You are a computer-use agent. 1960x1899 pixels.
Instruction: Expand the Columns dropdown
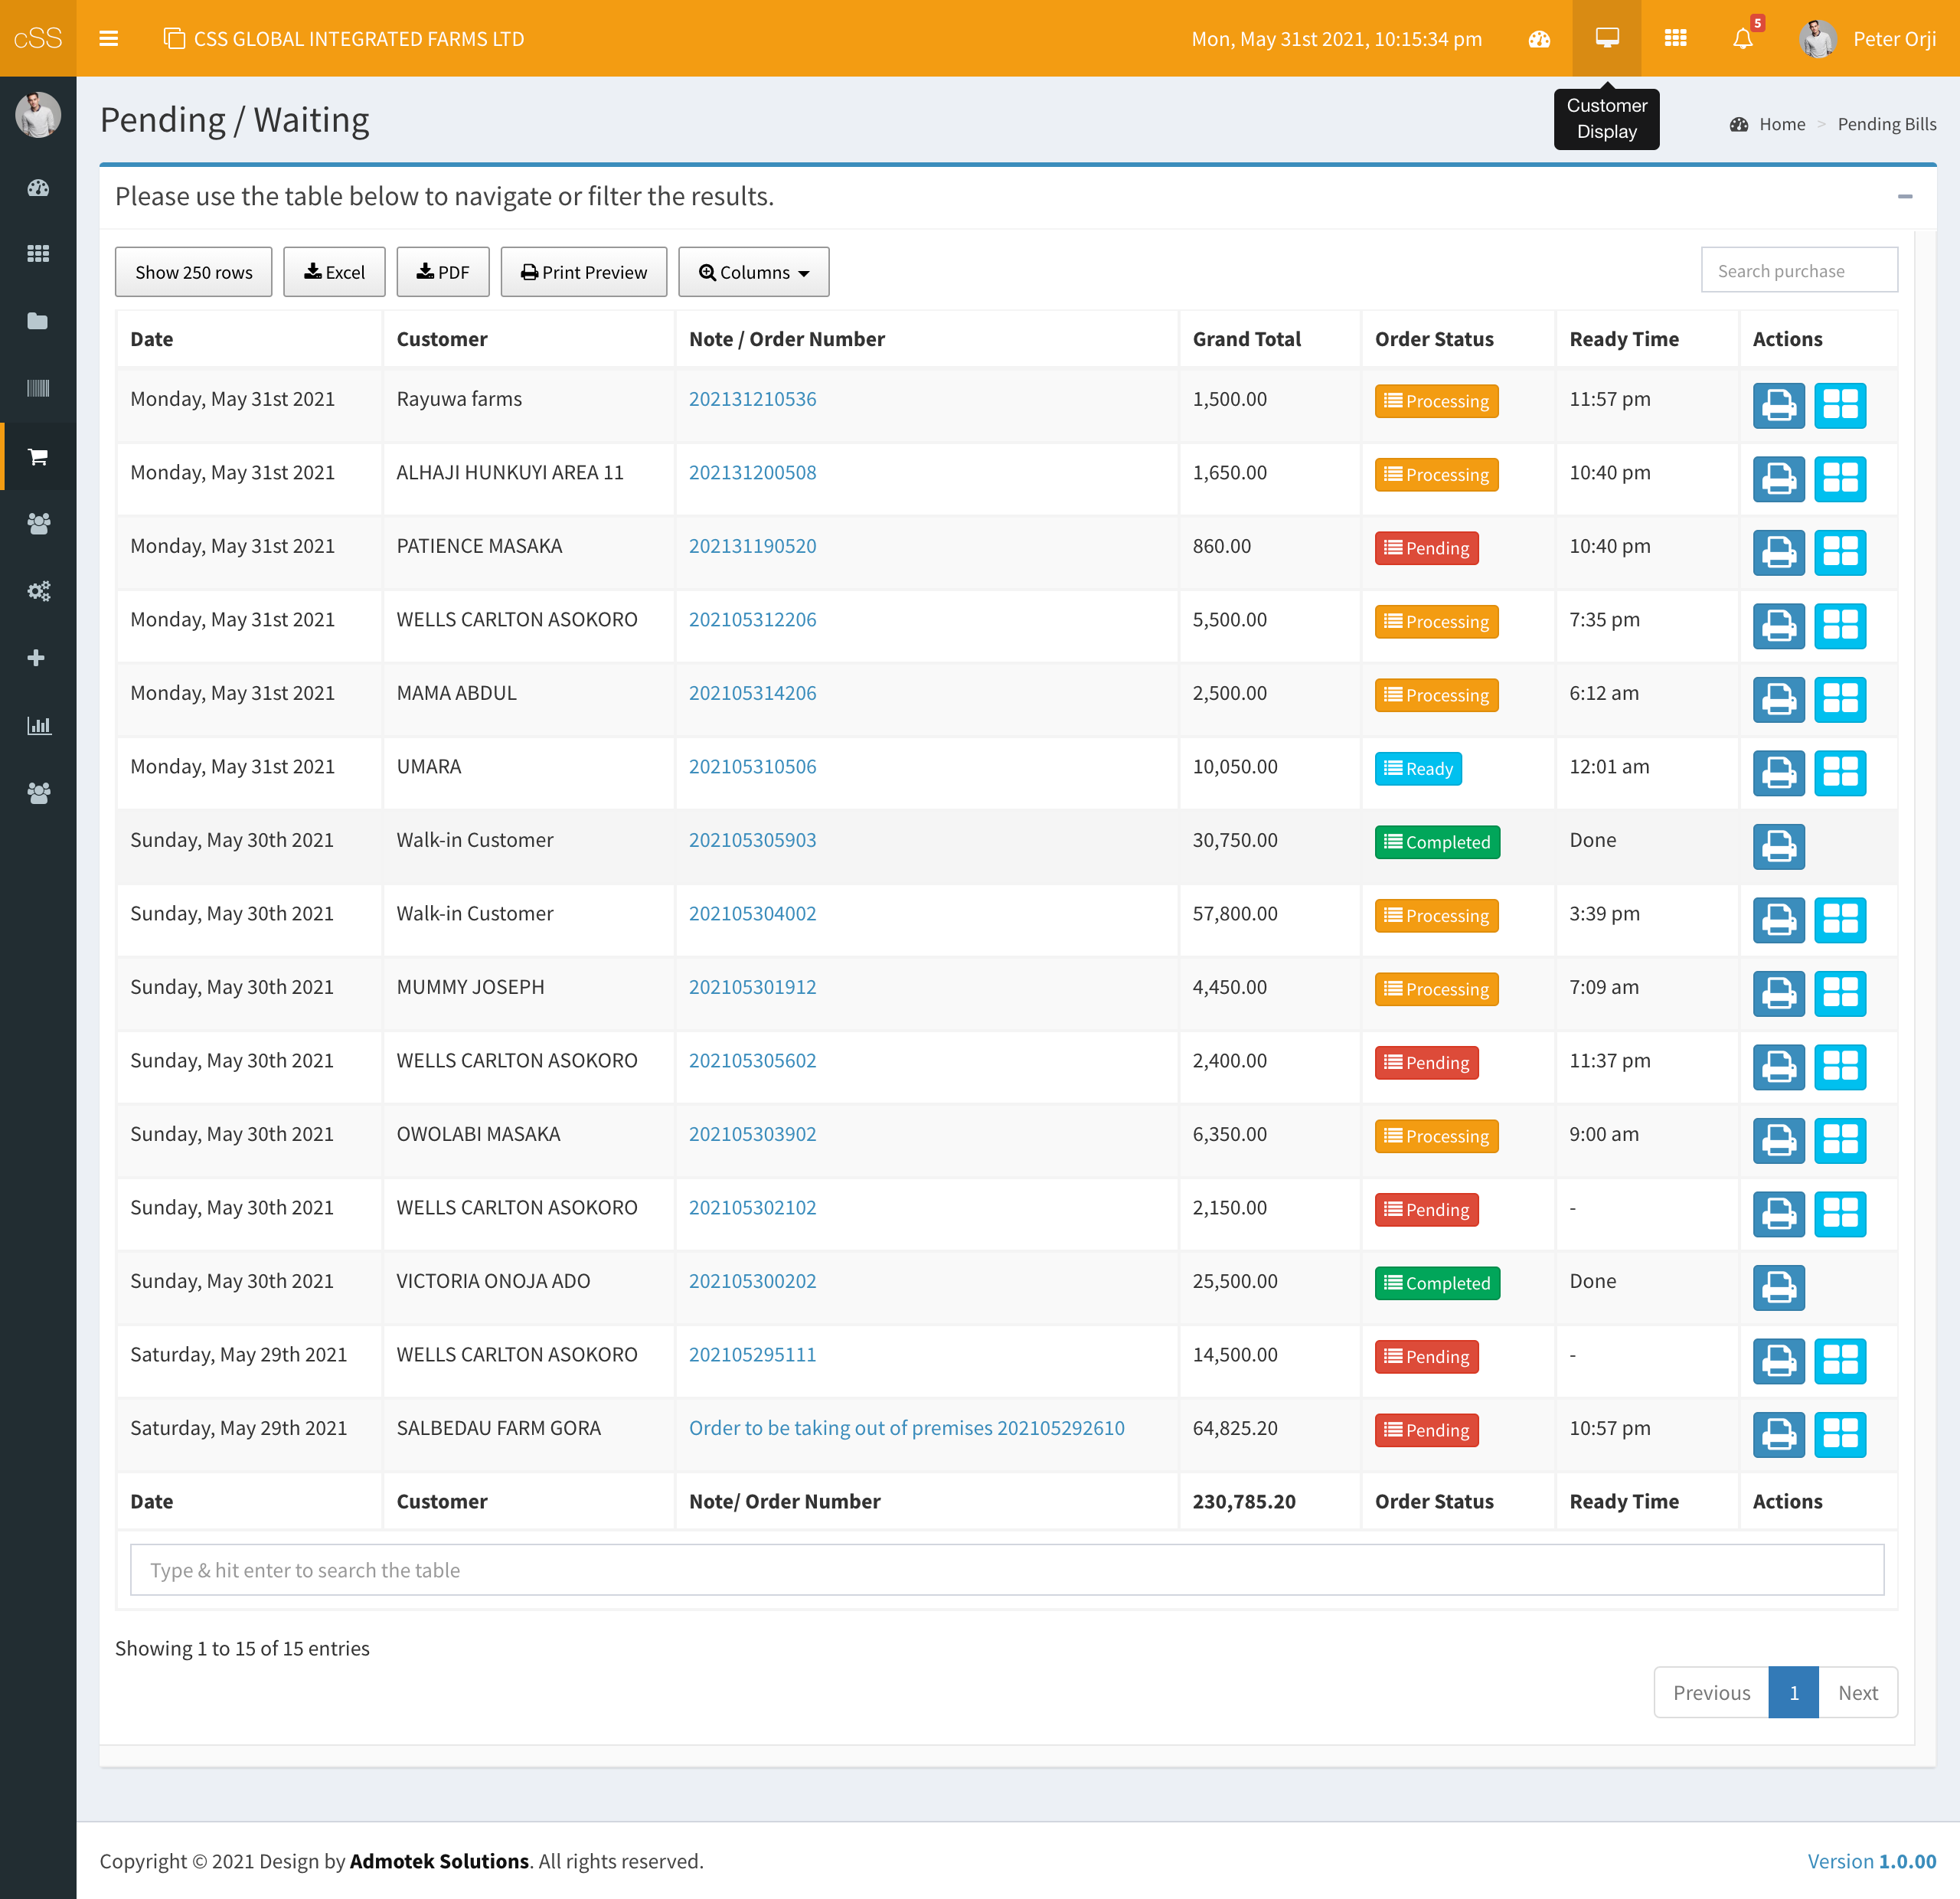(x=753, y=272)
